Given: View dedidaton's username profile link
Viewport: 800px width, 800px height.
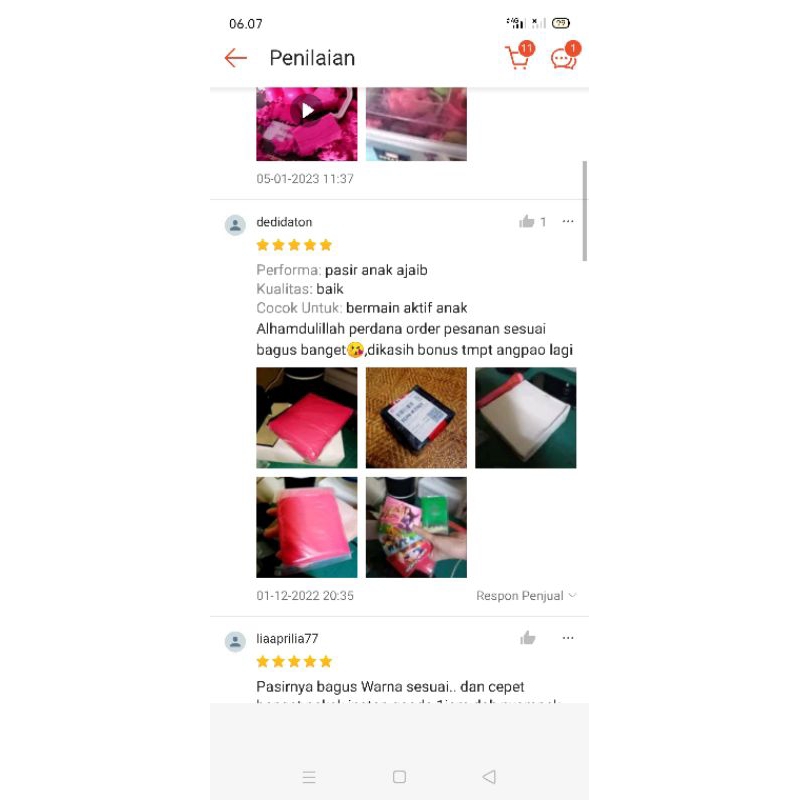Looking at the screenshot, I should coord(284,222).
